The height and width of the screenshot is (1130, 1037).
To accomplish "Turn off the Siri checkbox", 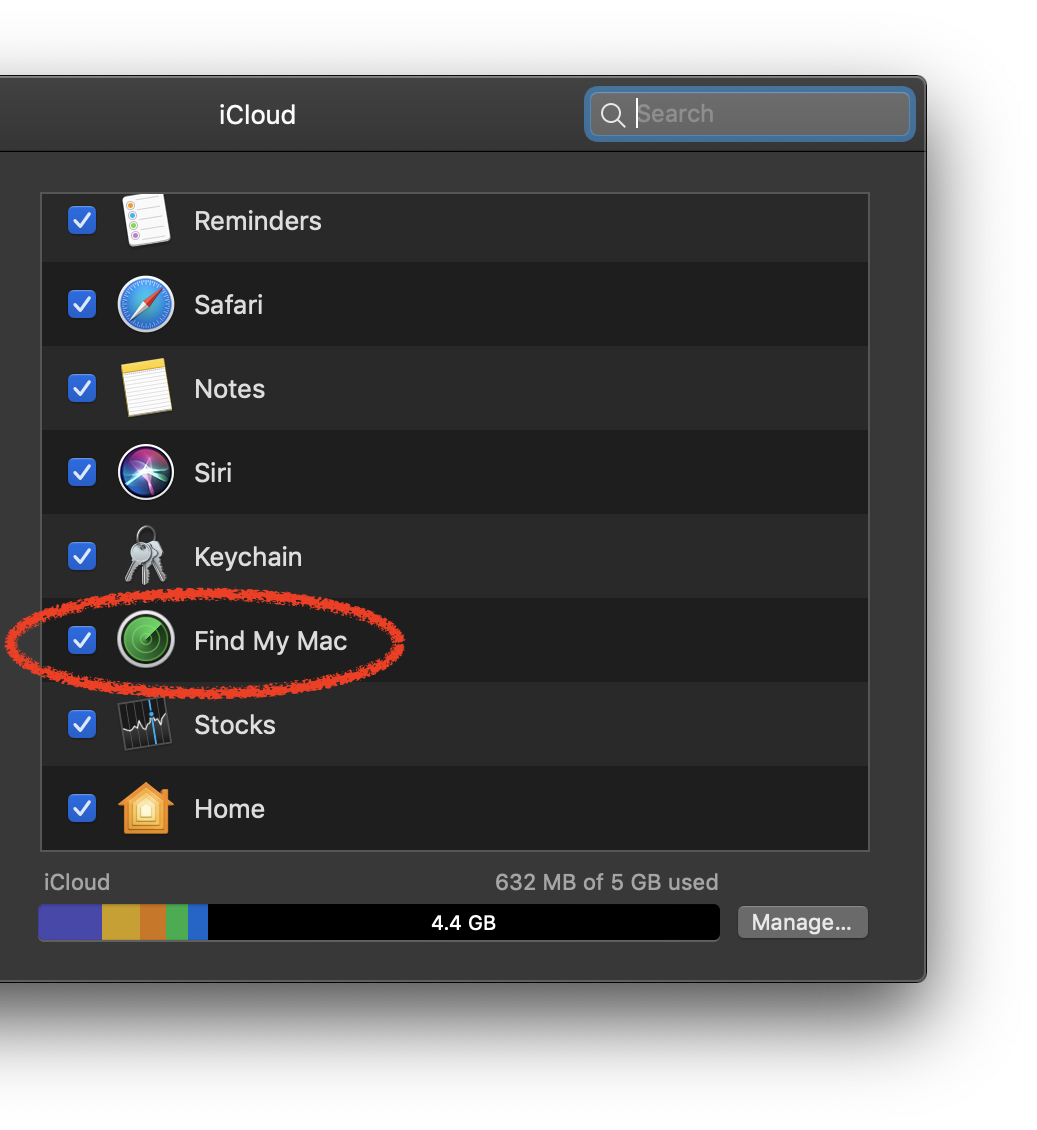I will (82, 472).
